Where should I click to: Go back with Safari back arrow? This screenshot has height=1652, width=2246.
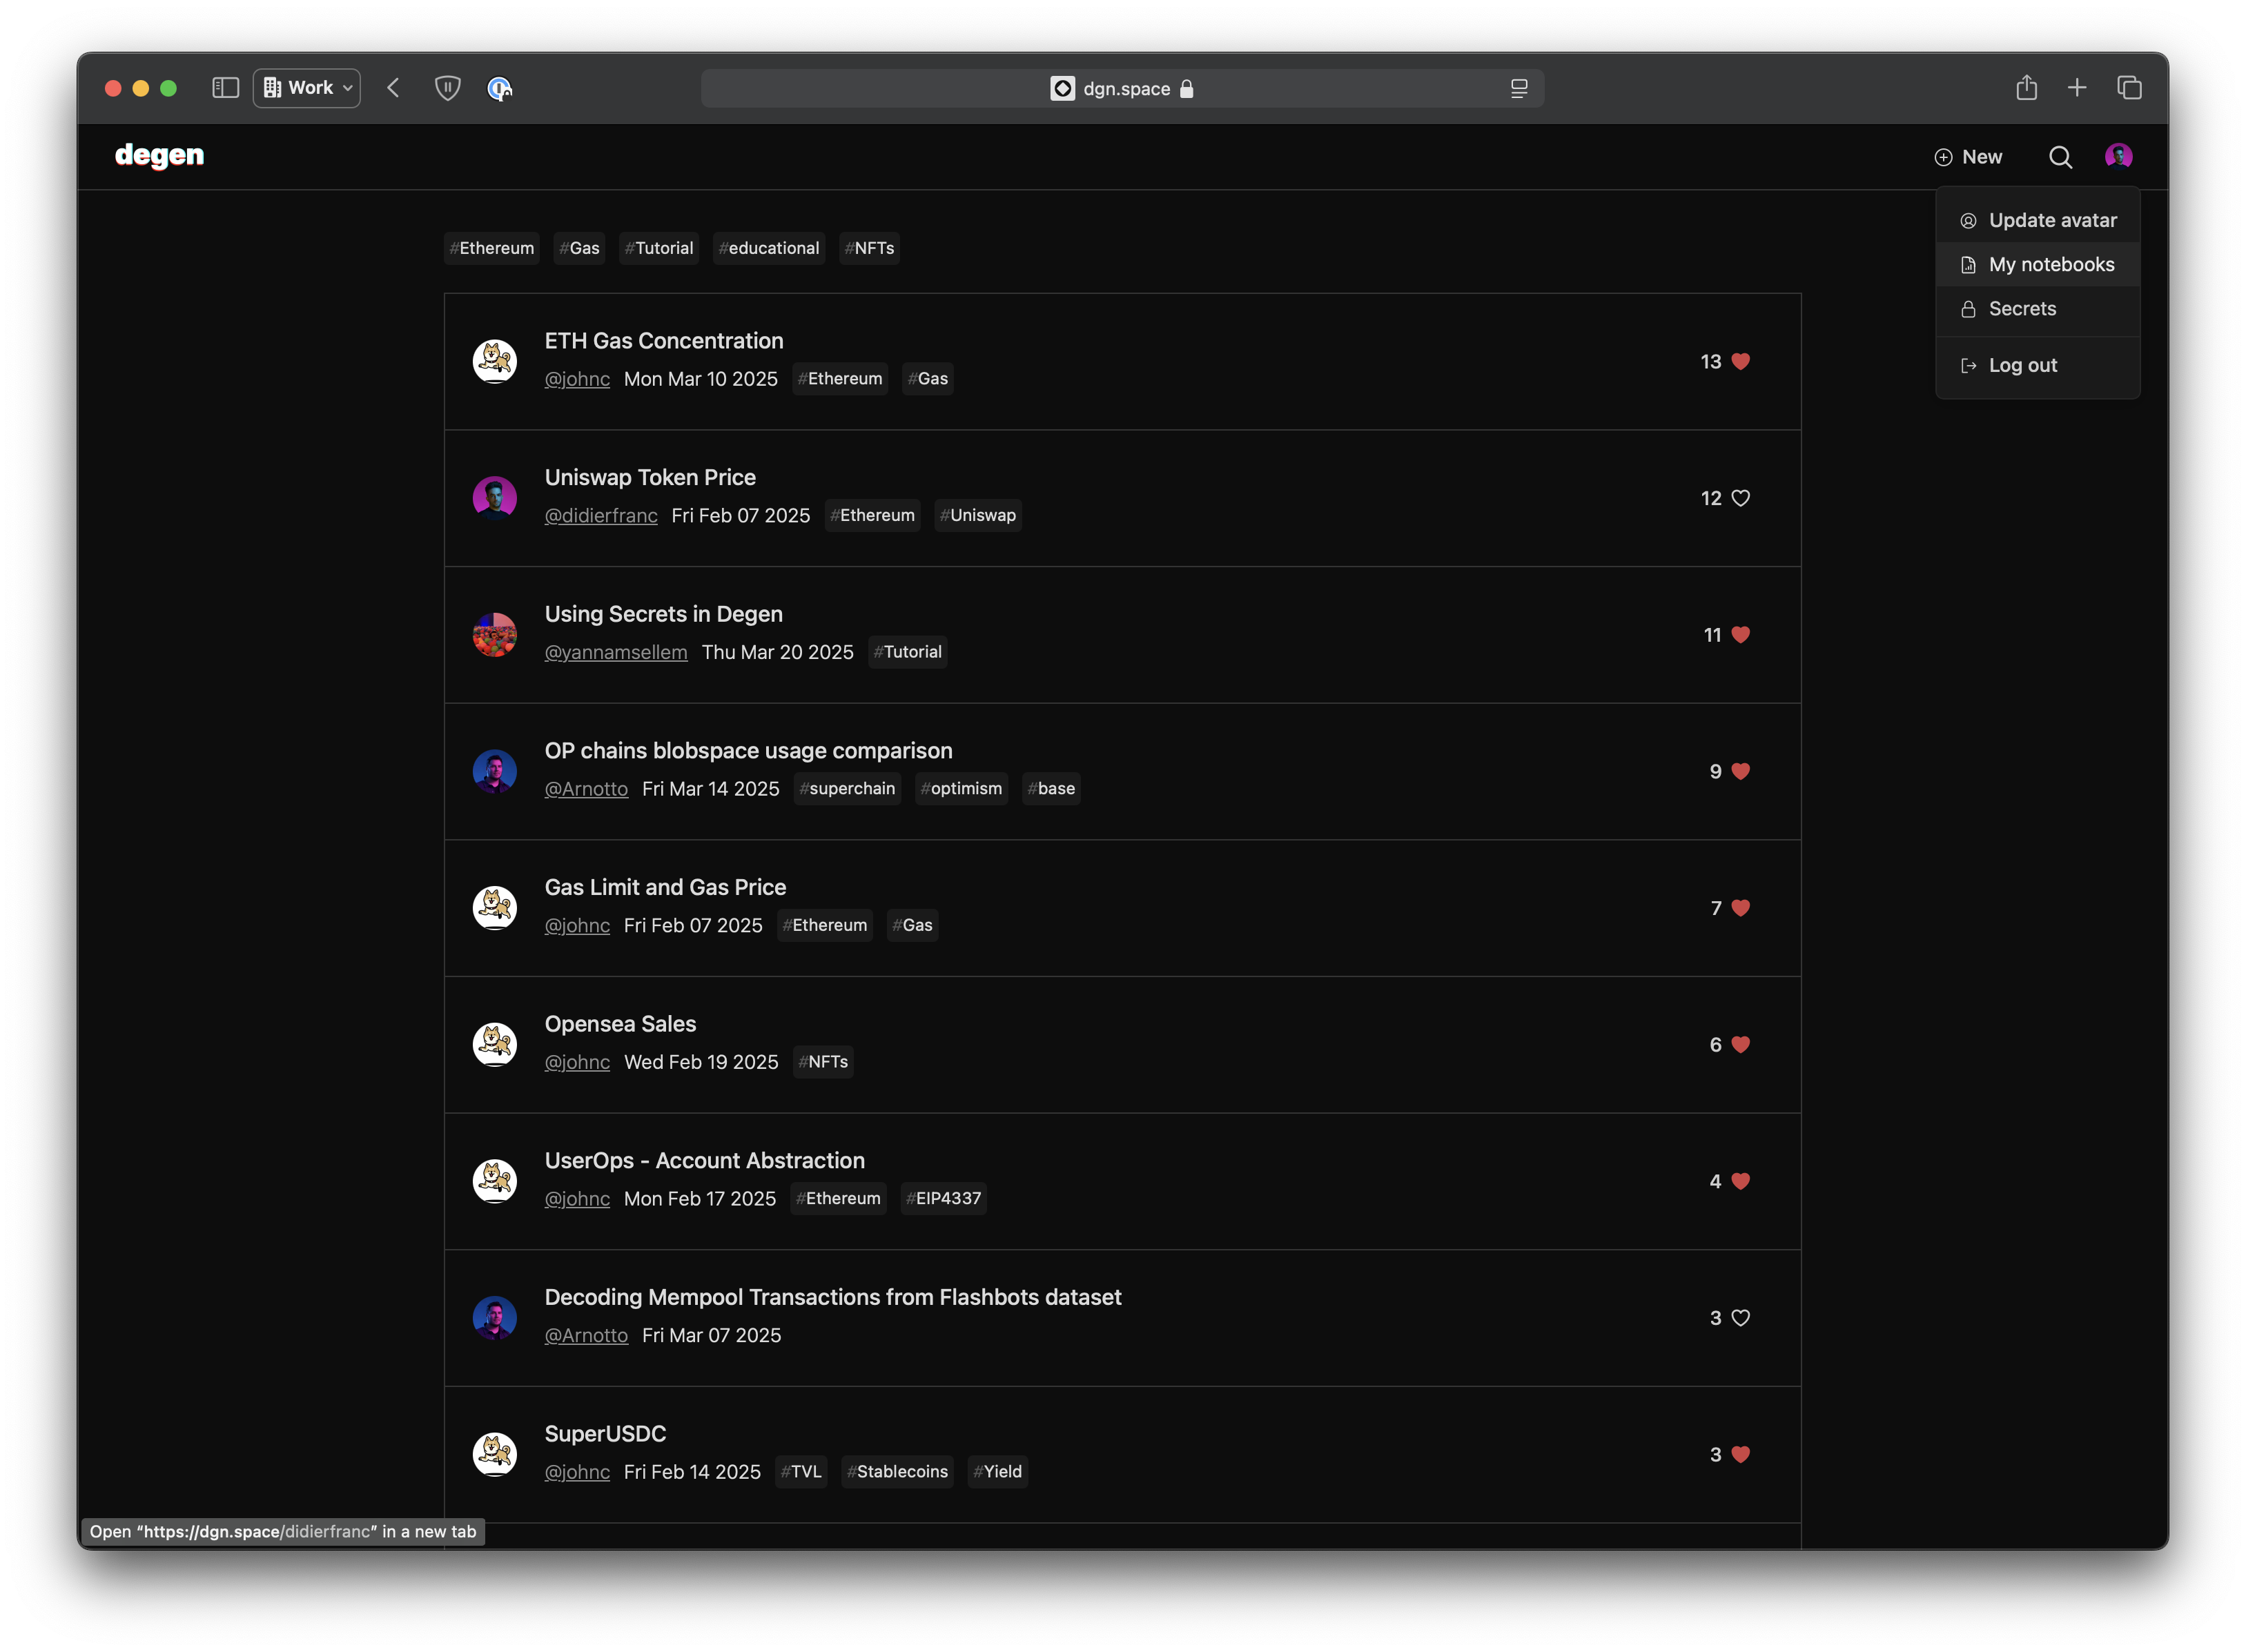(x=393, y=88)
